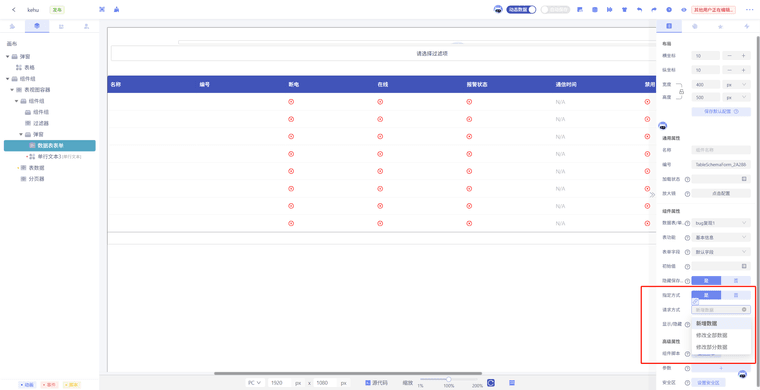Increase 横坐标 with the plus button
The height and width of the screenshot is (390, 760).
[x=743, y=56]
